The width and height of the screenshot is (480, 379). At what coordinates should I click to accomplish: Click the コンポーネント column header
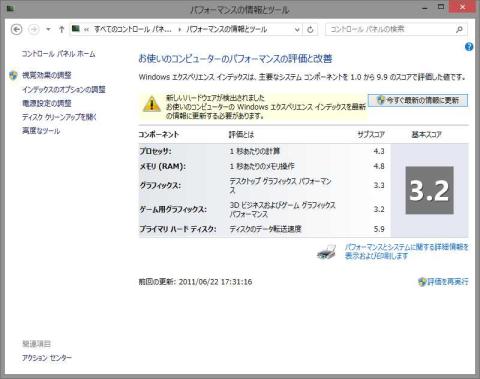159,135
